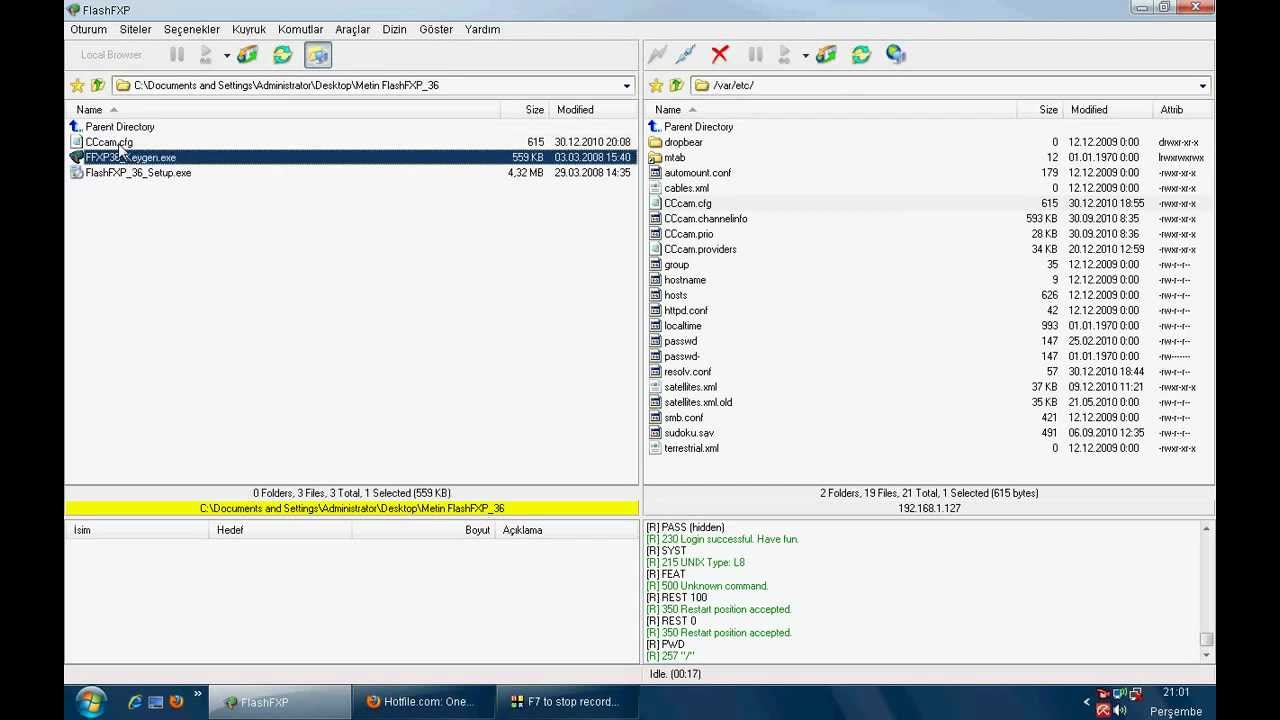1280x720 pixels.
Task: Sort remote files by Modified column
Action: click(x=1108, y=110)
